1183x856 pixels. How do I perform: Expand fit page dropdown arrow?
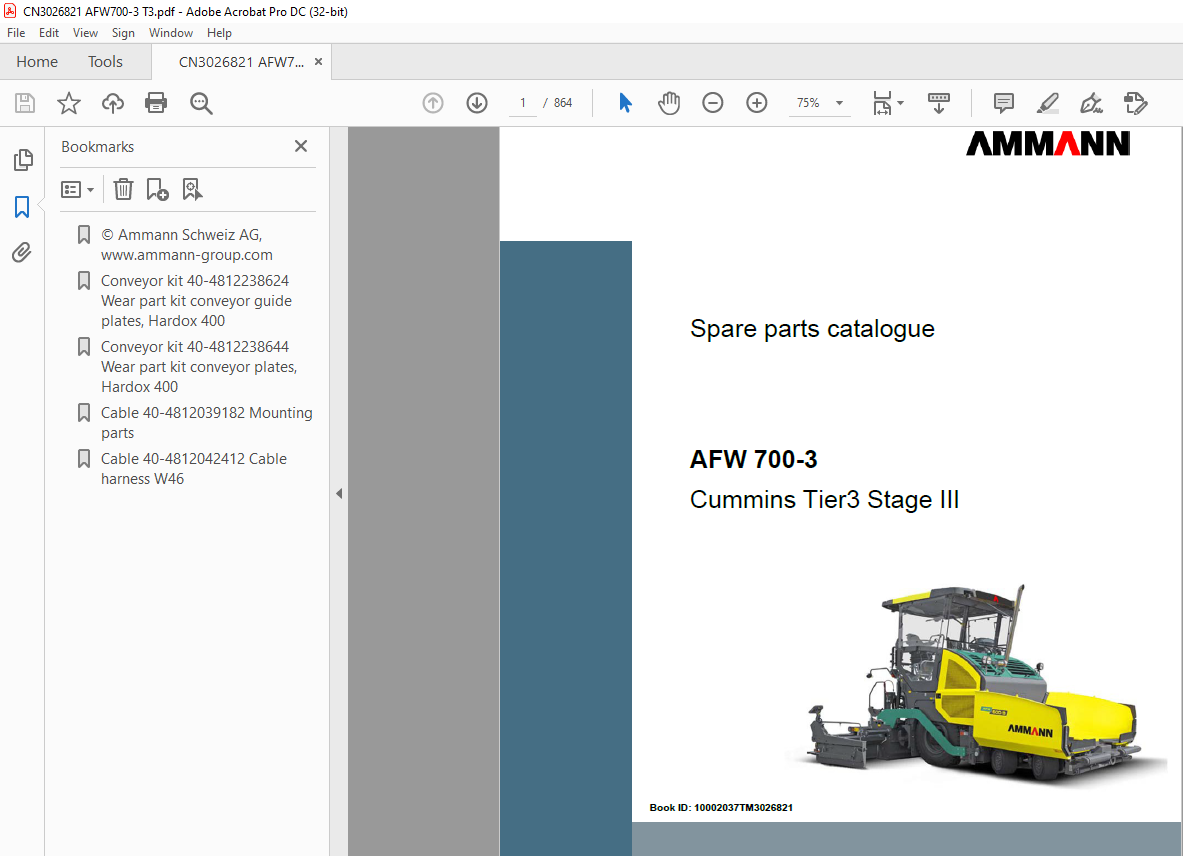point(900,103)
